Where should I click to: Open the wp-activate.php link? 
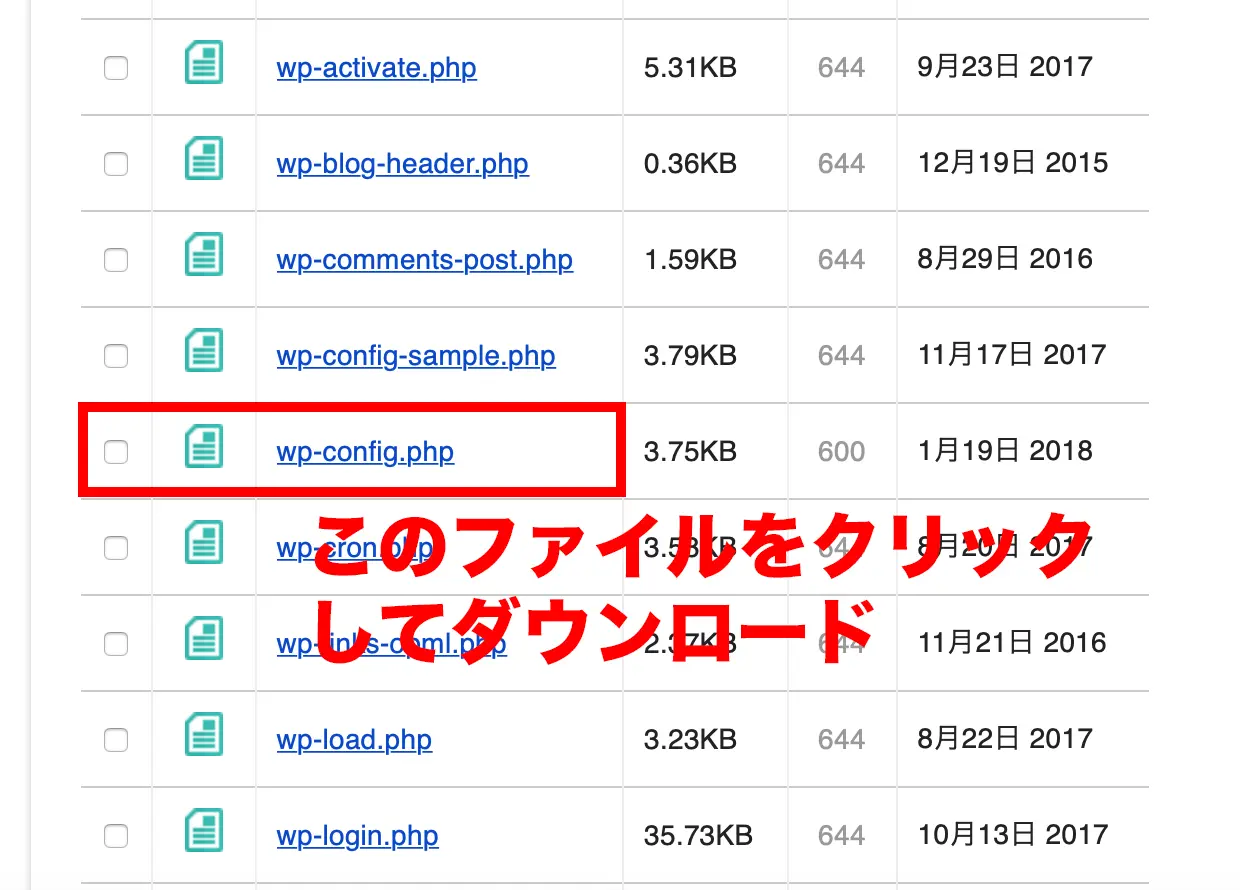[376, 68]
